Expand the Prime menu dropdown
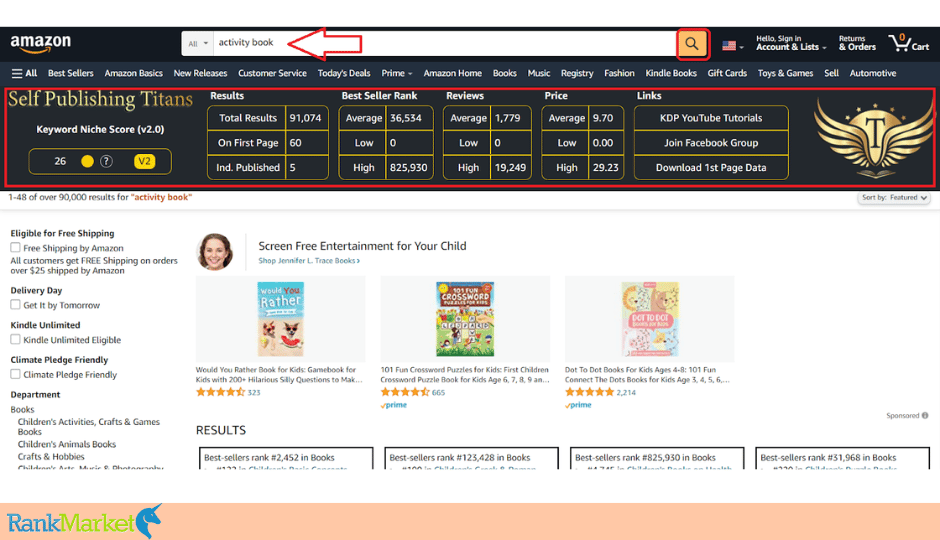Screen dimensions: 940x540 click(397, 73)
